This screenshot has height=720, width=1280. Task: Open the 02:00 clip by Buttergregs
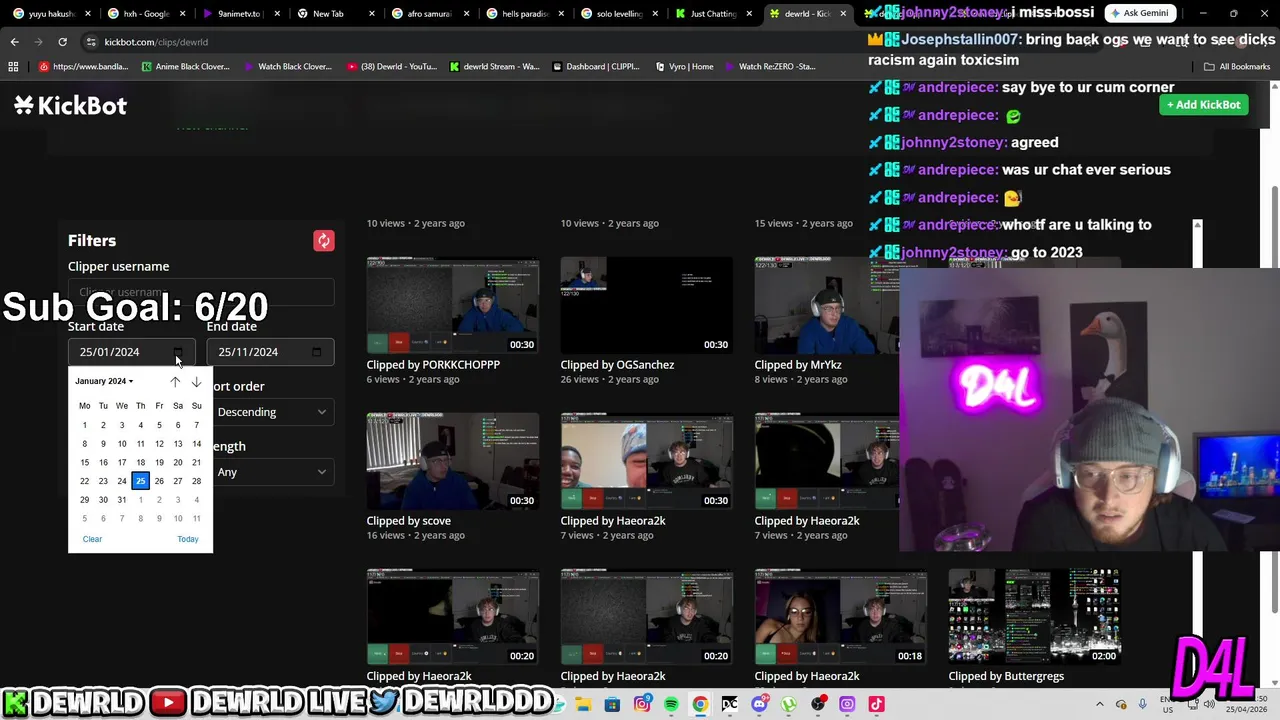click(x=1035, y=617)
